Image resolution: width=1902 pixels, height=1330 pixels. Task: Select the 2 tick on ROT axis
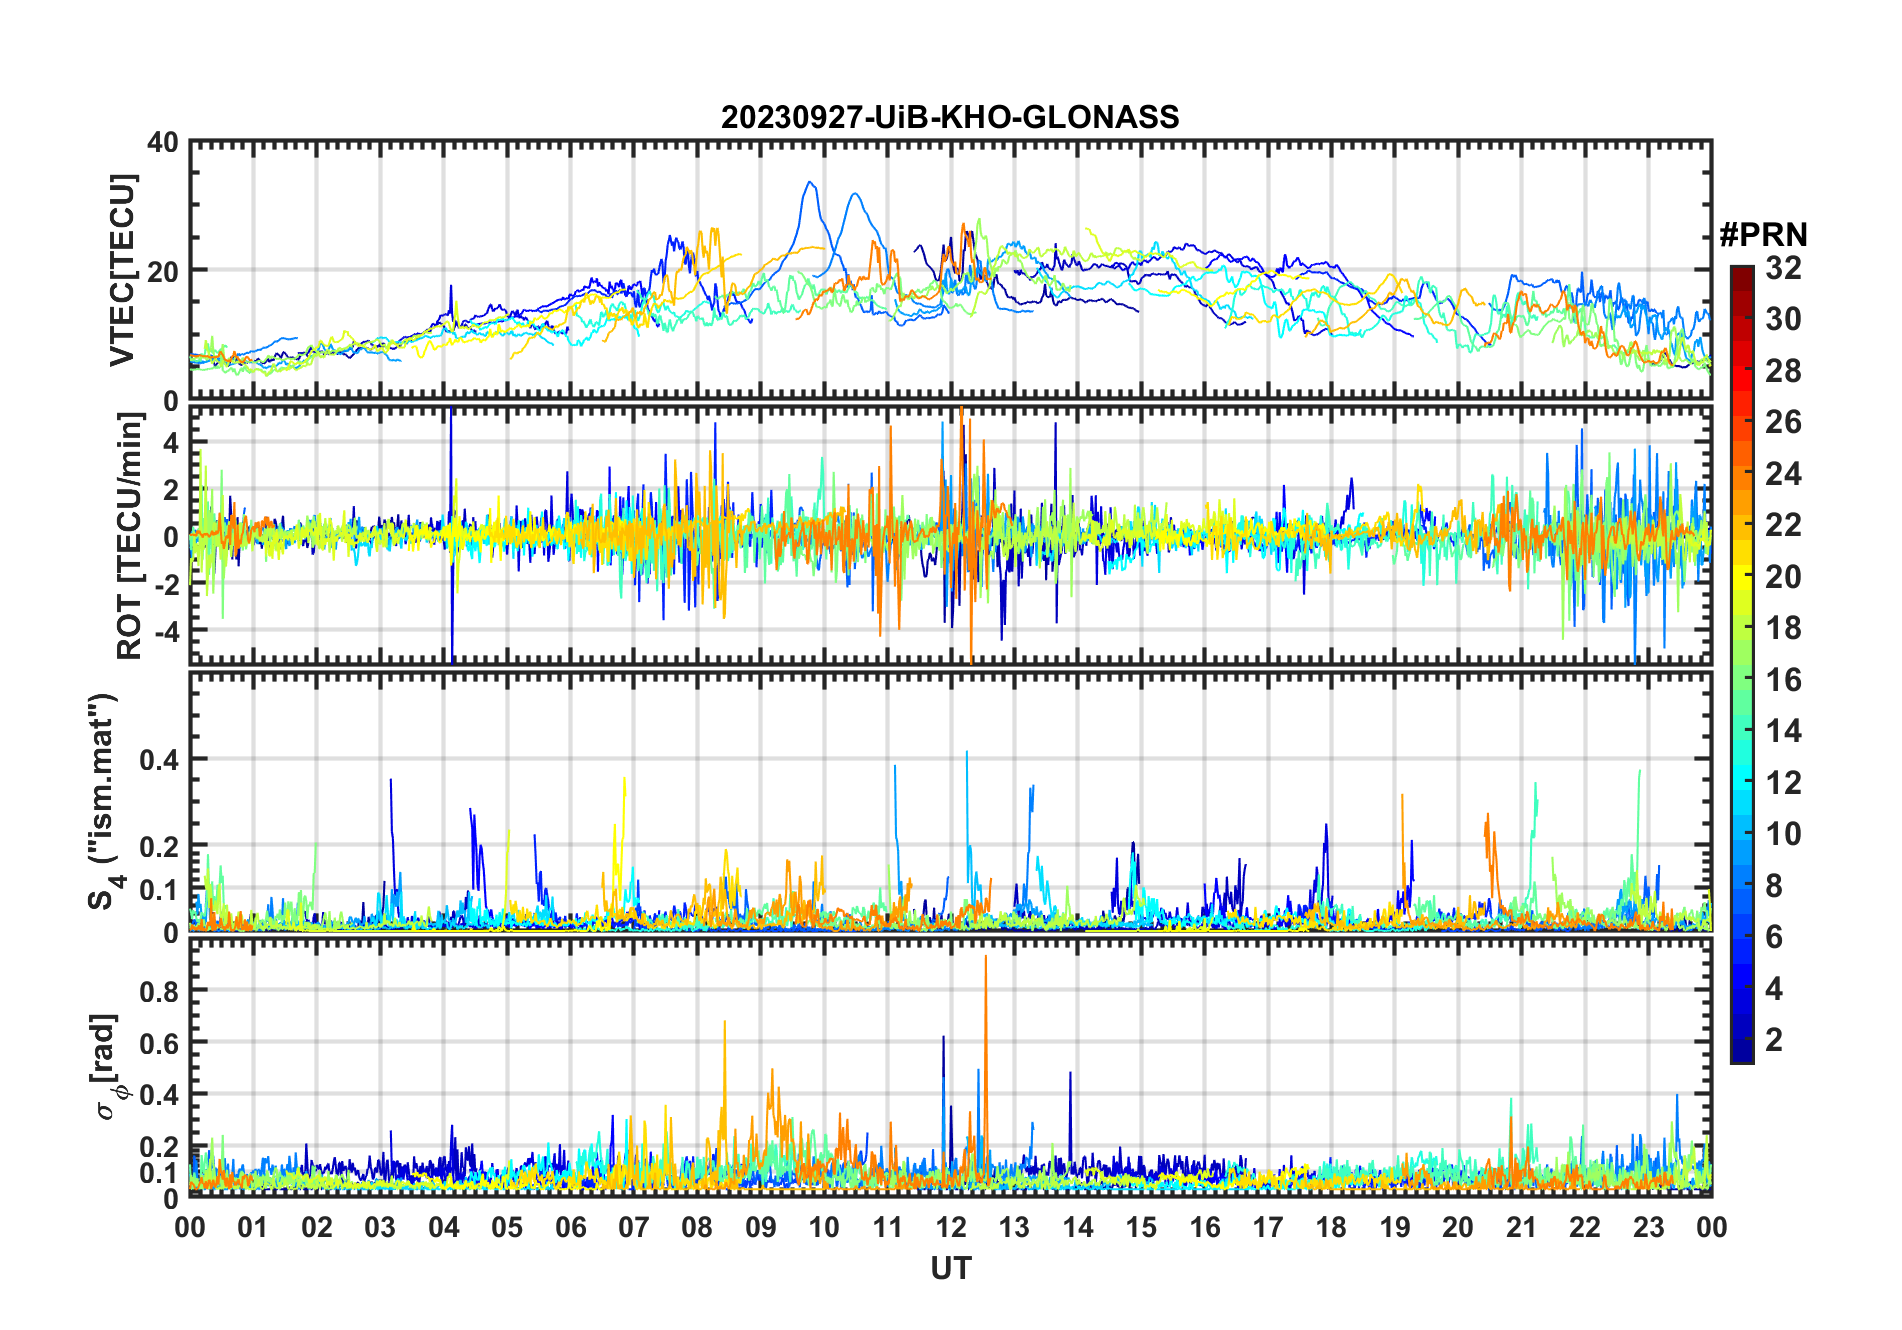coord(171,490)
